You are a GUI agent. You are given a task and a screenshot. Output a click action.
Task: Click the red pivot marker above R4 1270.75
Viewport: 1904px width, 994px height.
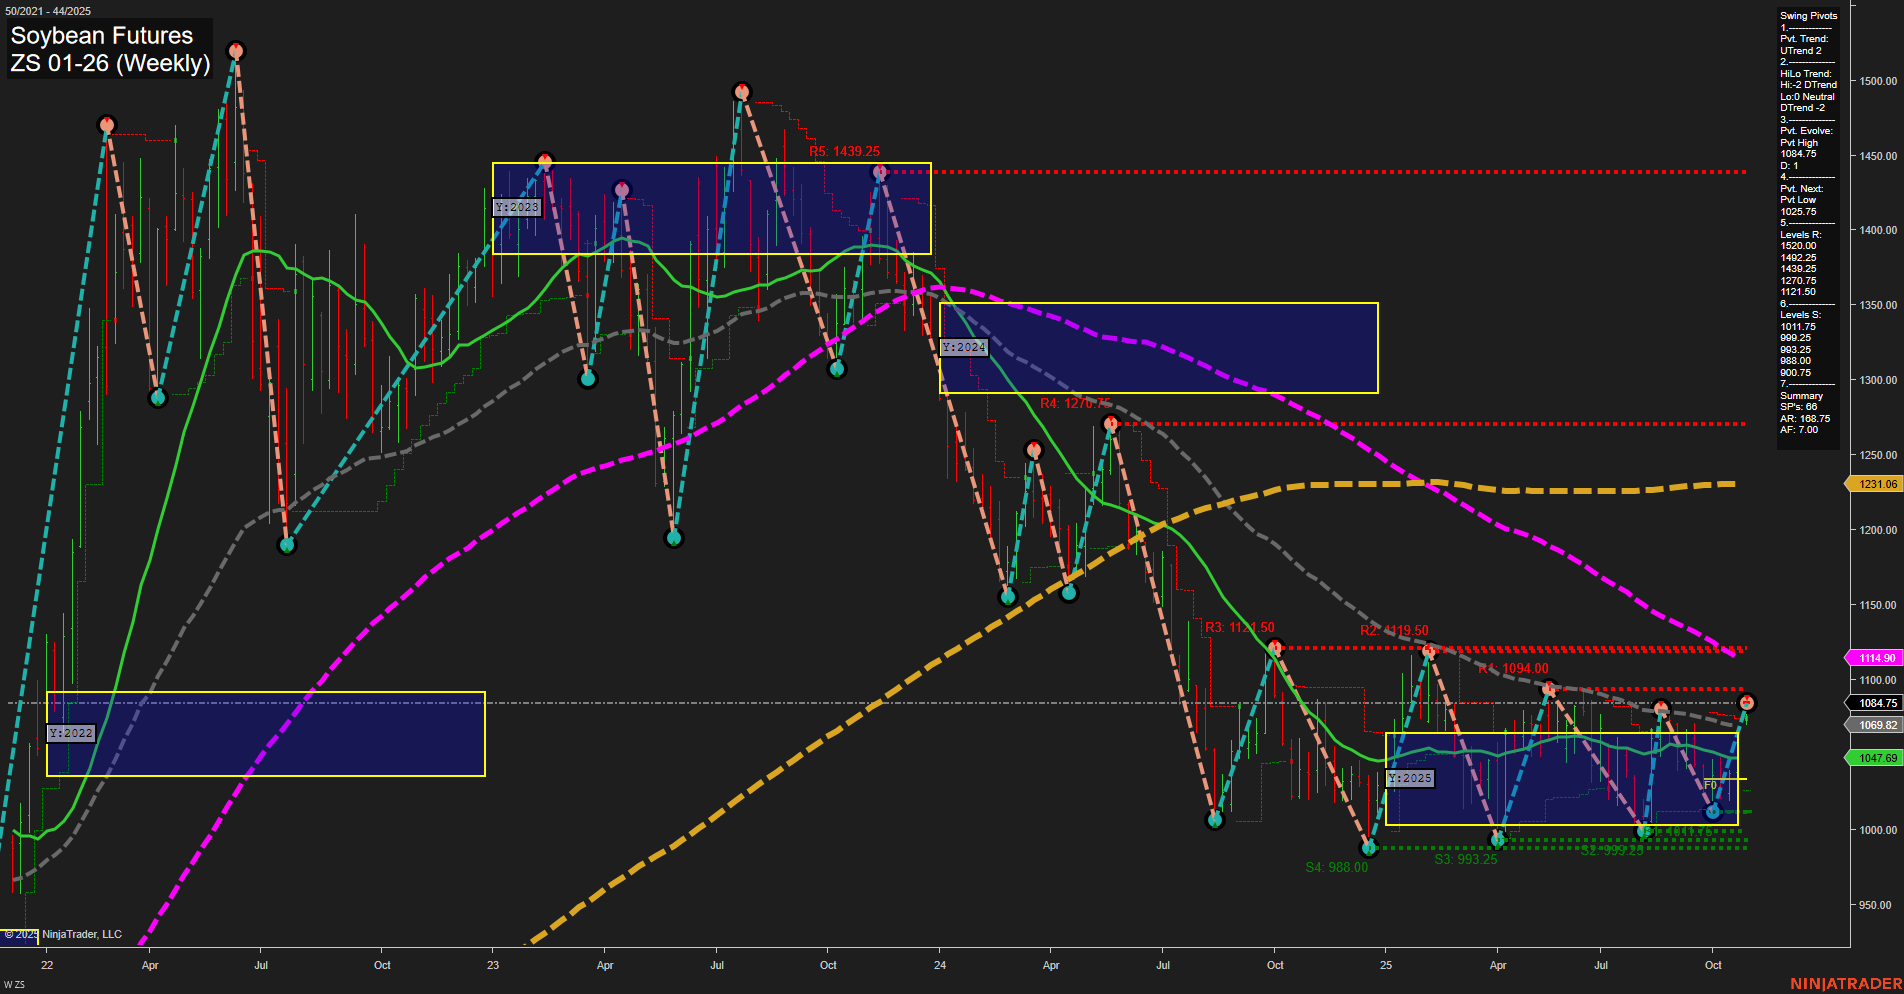pos(1110,423)
